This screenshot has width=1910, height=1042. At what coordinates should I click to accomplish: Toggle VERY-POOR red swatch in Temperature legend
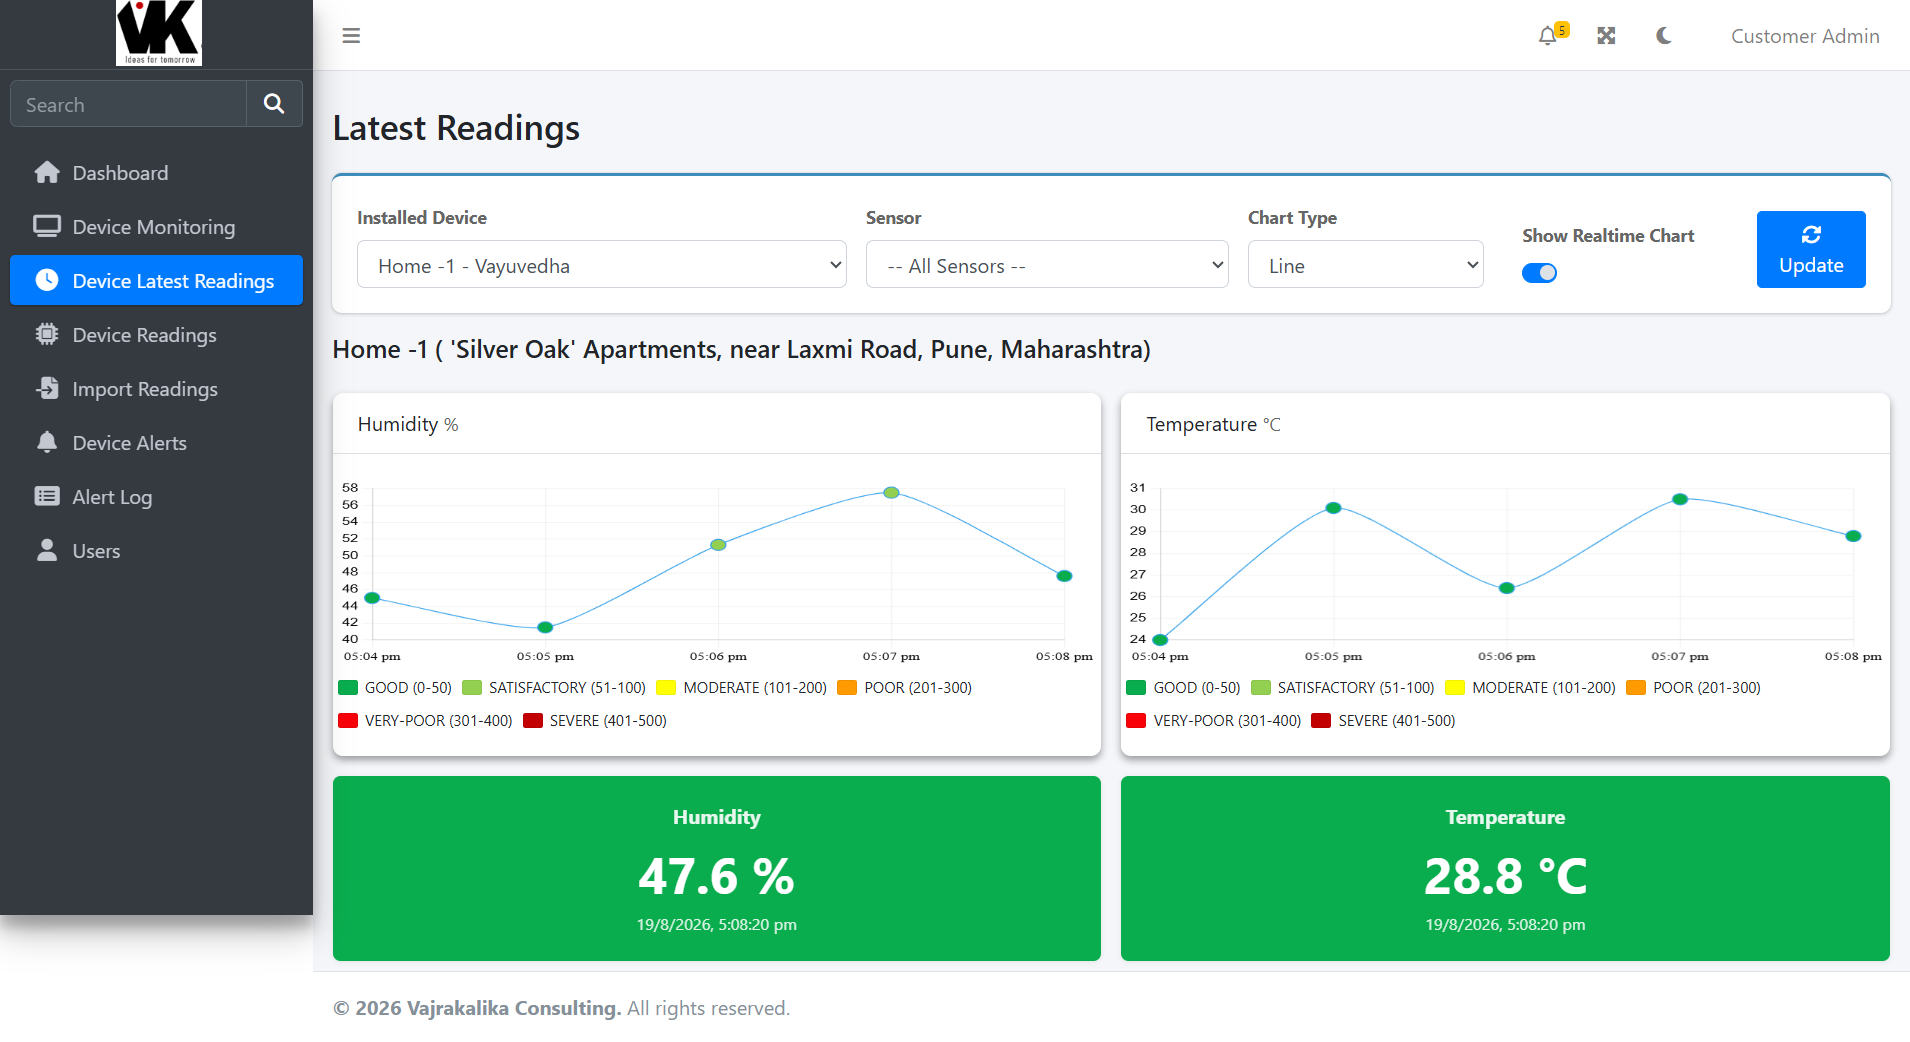click(x=1136, y=721)
